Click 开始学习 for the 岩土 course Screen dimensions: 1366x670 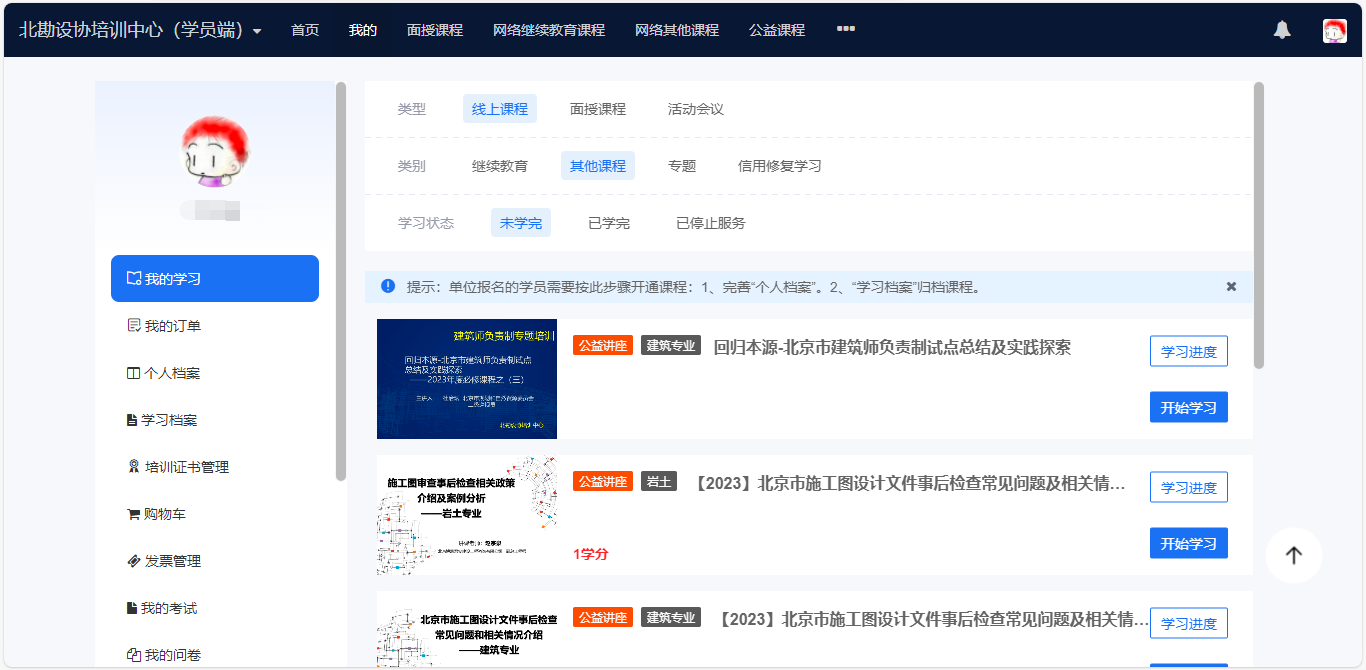click(x=1189, y=543)
